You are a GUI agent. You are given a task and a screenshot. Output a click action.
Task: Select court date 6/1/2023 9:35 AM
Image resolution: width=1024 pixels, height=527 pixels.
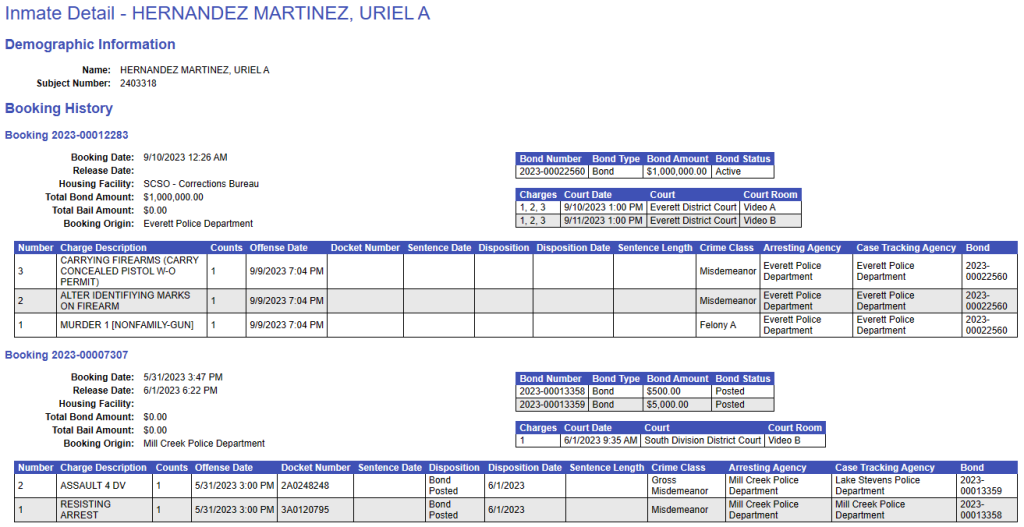point(601,440)
